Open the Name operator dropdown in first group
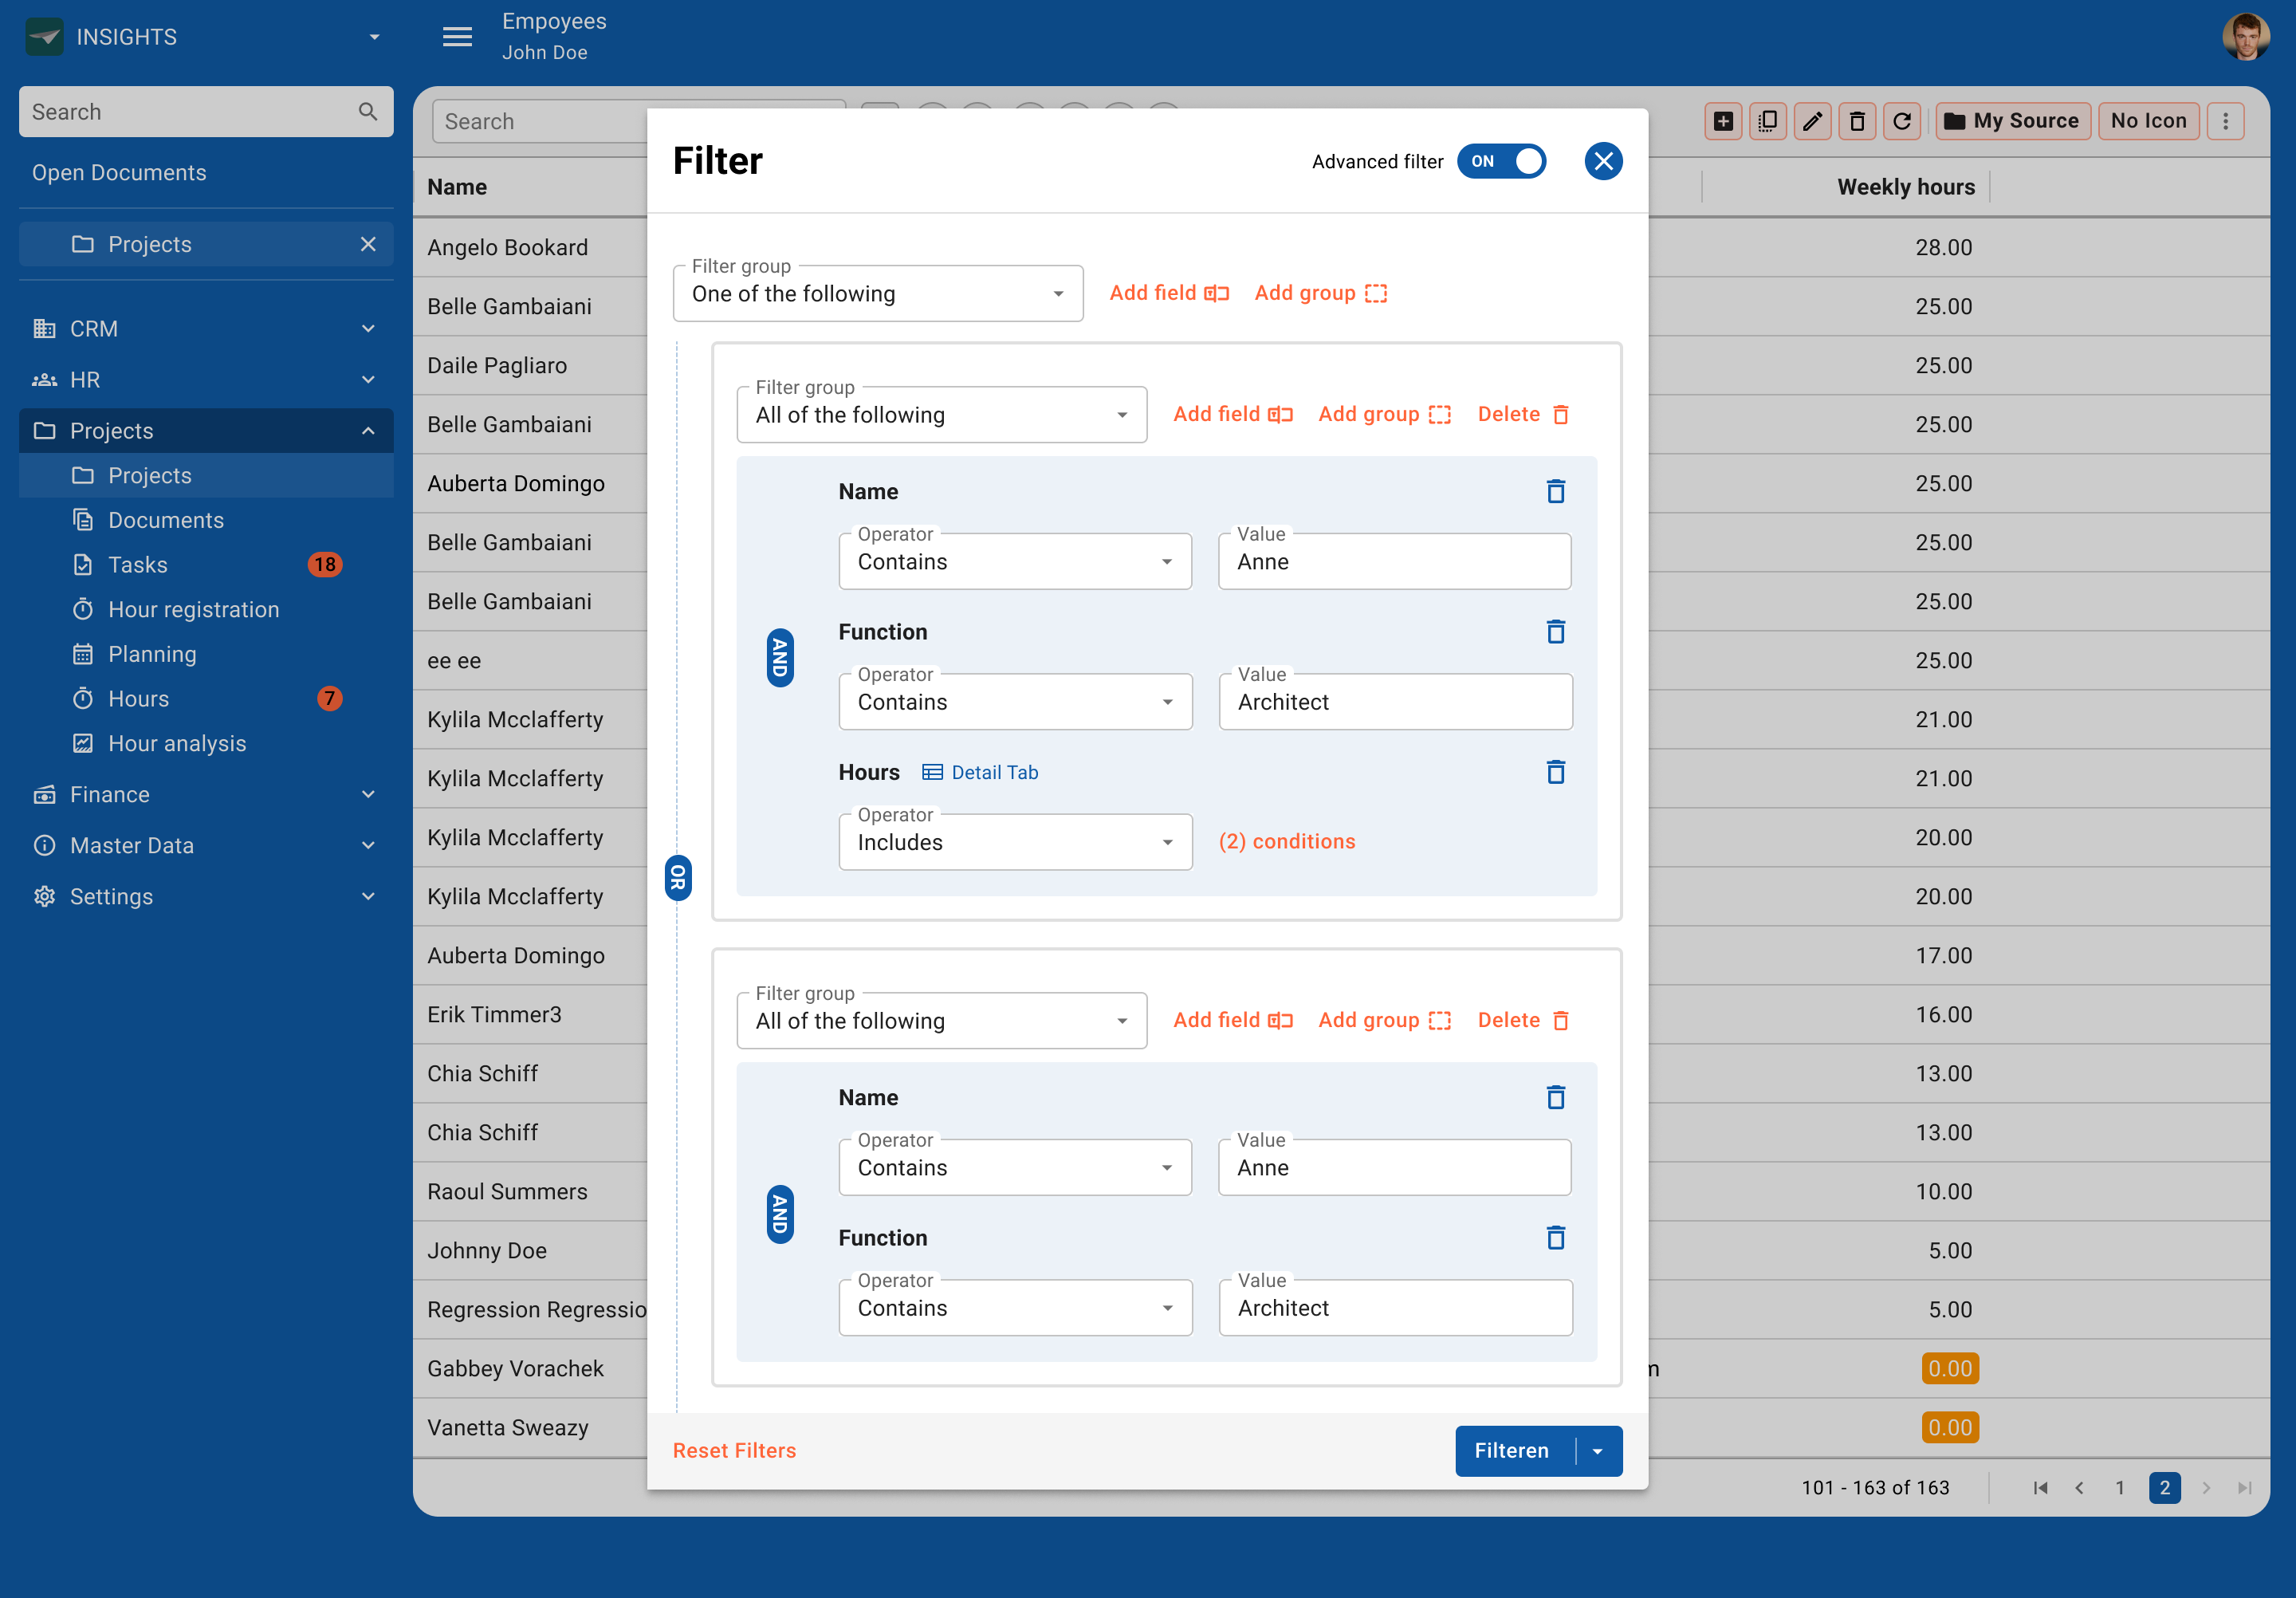The height and width of the screenshot is (1598, 2296). (1015, 561)
